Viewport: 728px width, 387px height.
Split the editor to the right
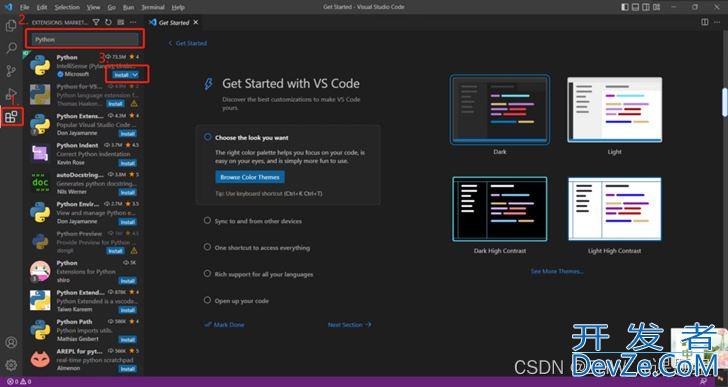705,22
